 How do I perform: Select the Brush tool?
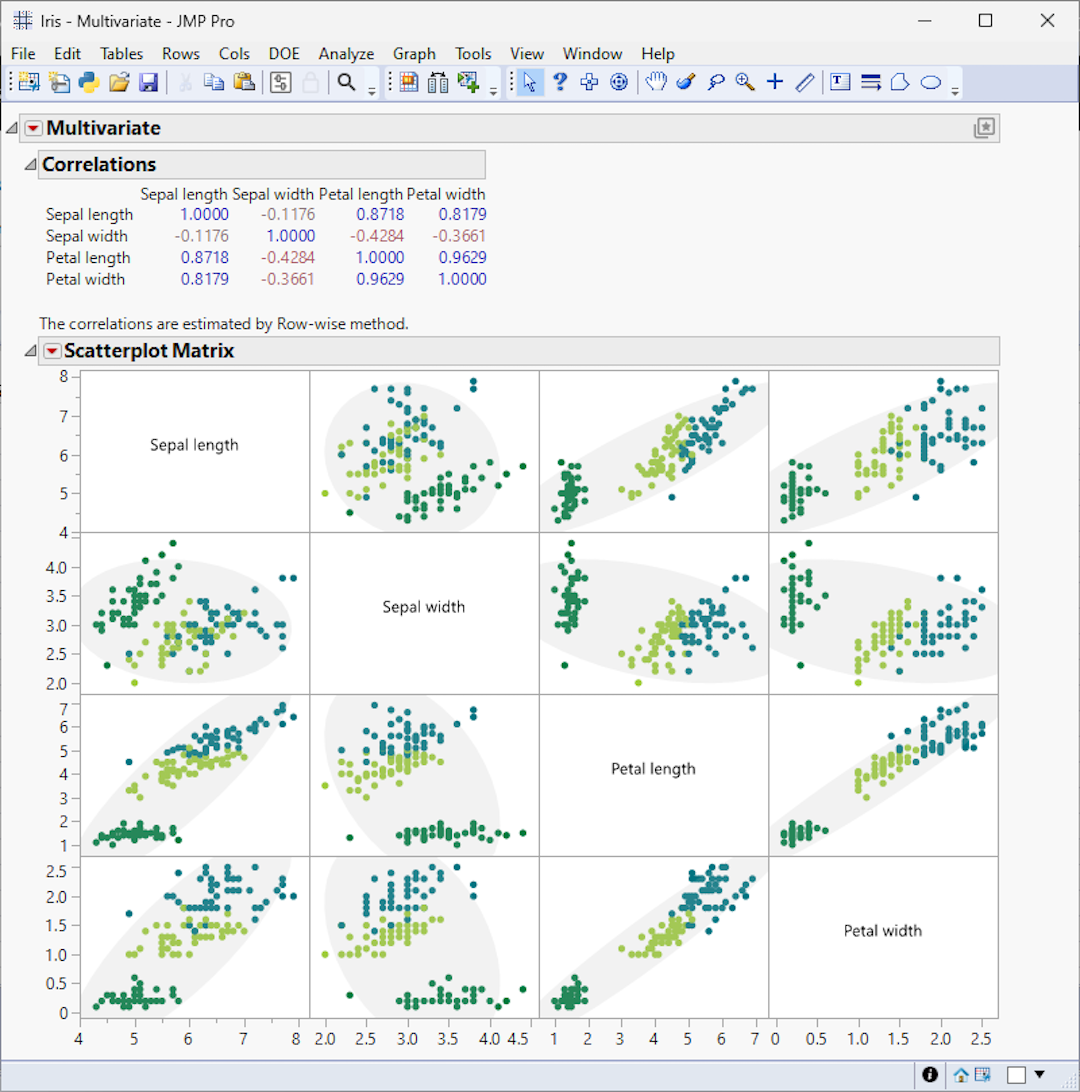(x=687, y=82)
